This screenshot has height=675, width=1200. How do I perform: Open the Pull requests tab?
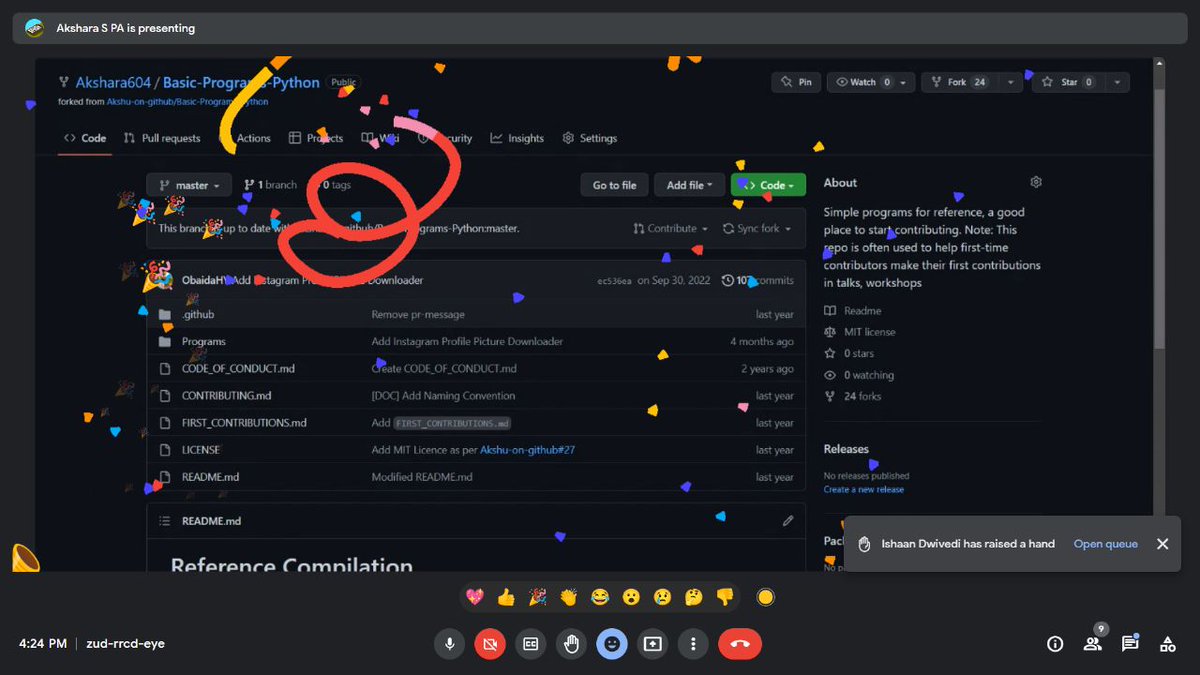pos(162,138)
